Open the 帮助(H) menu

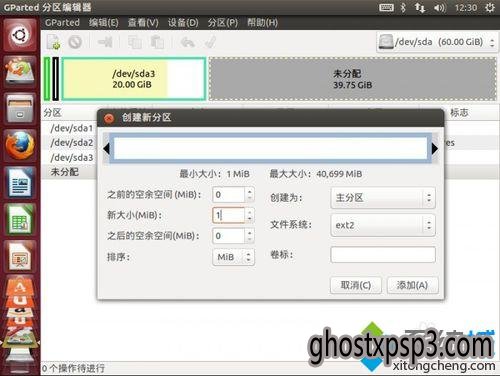point(262,23)
